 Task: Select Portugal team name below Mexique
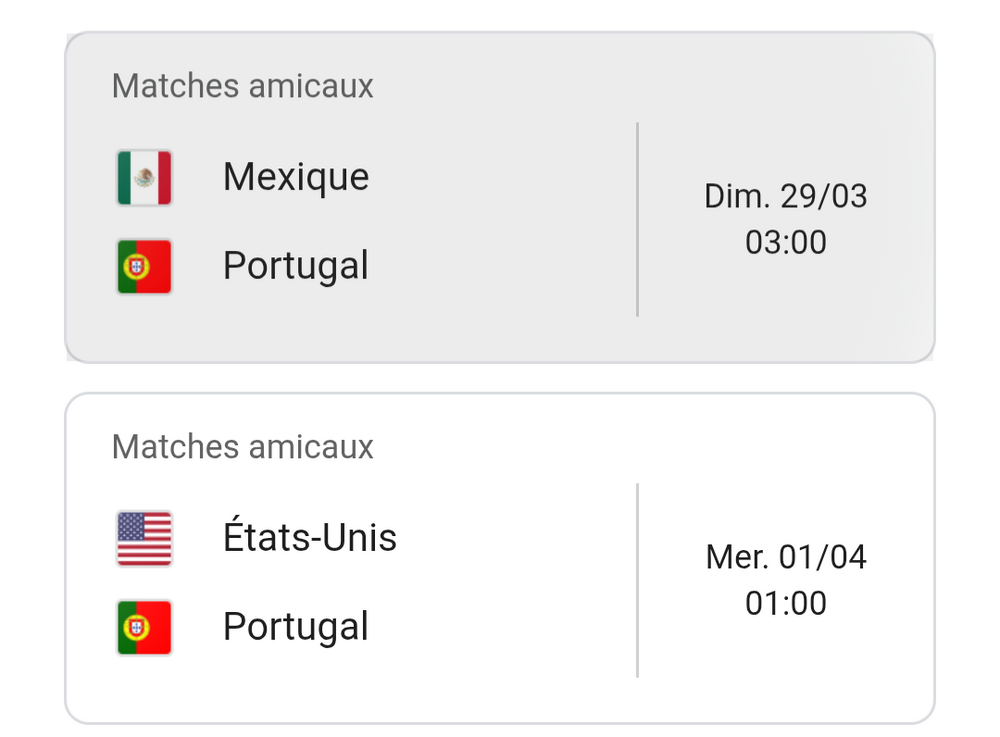[x=296, y=266]
